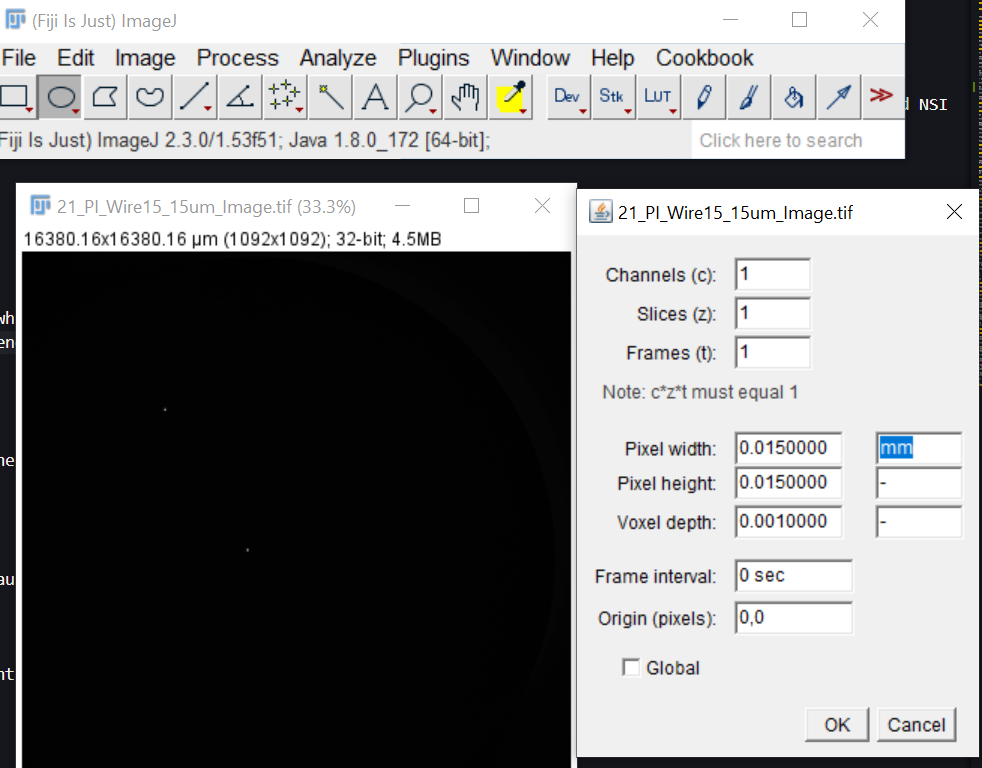
Task: Open the Dev developer menu tool
Action: click(x=568, y=97)
